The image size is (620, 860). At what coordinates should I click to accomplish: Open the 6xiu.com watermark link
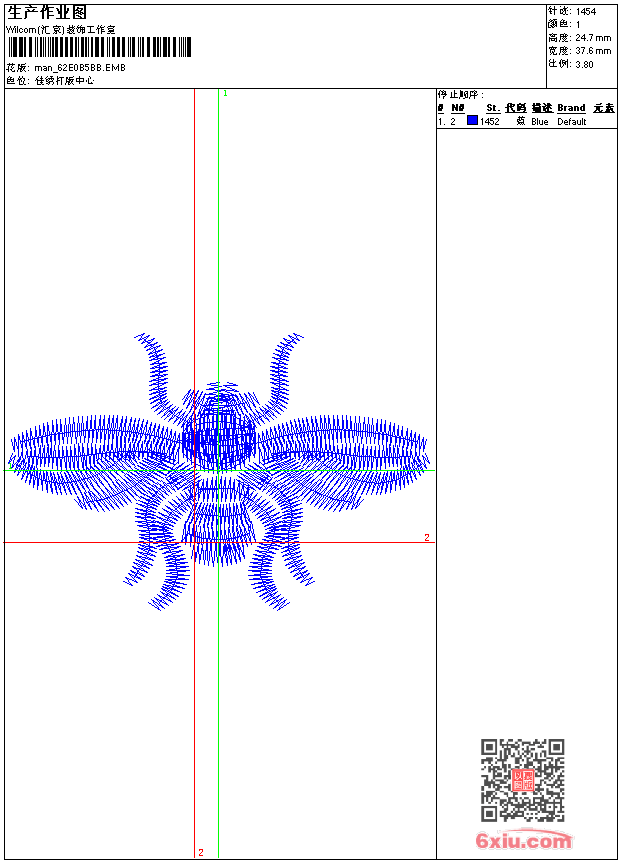click(x=524, y=841)
